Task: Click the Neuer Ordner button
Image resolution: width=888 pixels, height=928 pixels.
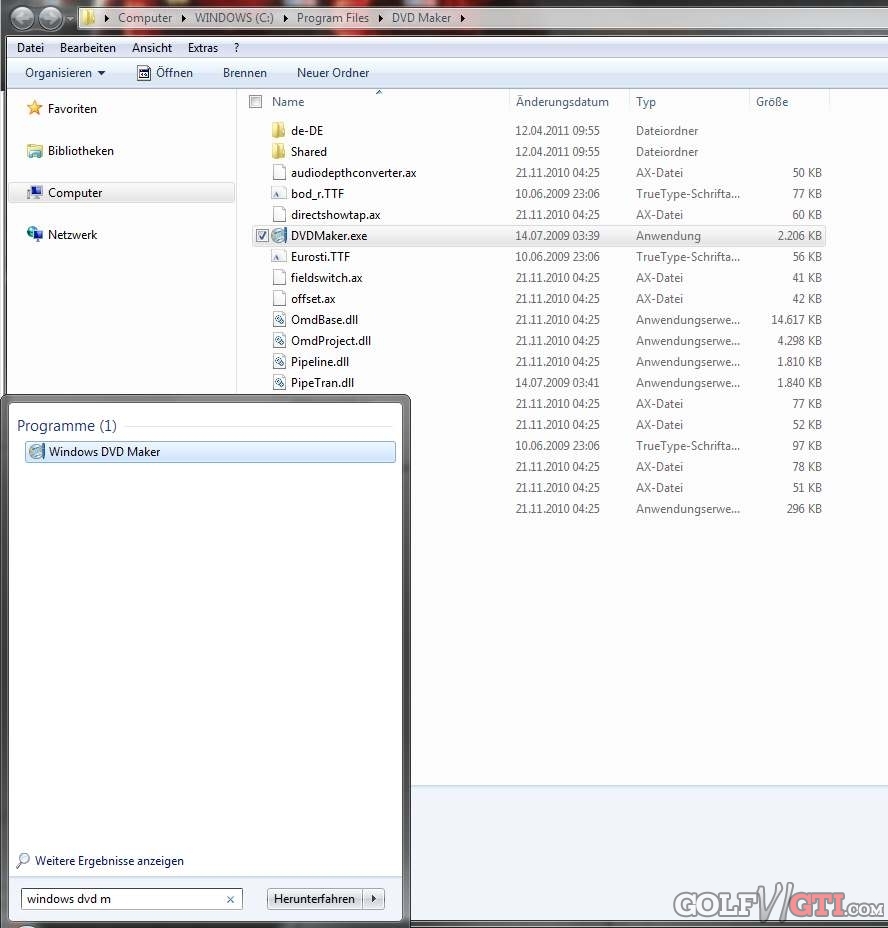Action: (333, 73)
